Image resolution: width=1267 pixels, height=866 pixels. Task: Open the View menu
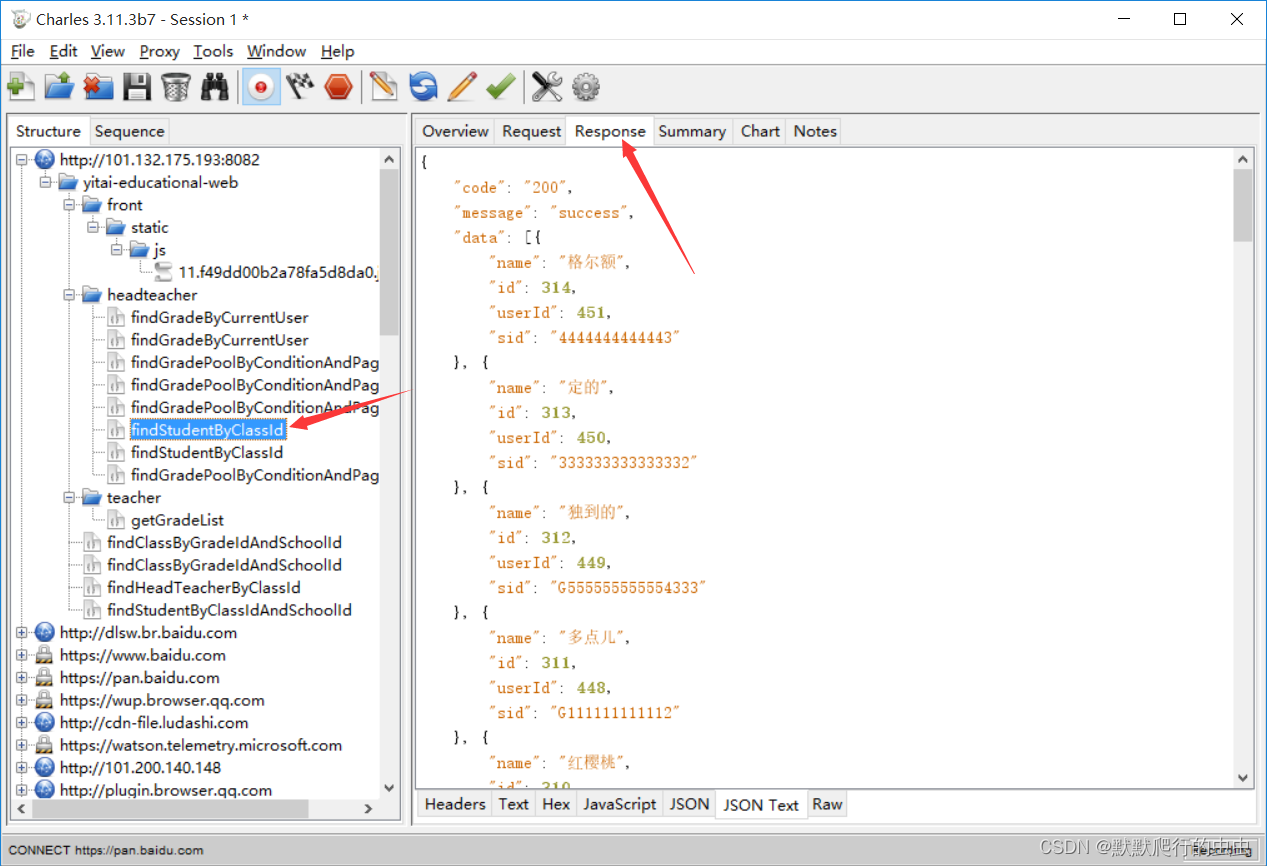tap(108, 51)
